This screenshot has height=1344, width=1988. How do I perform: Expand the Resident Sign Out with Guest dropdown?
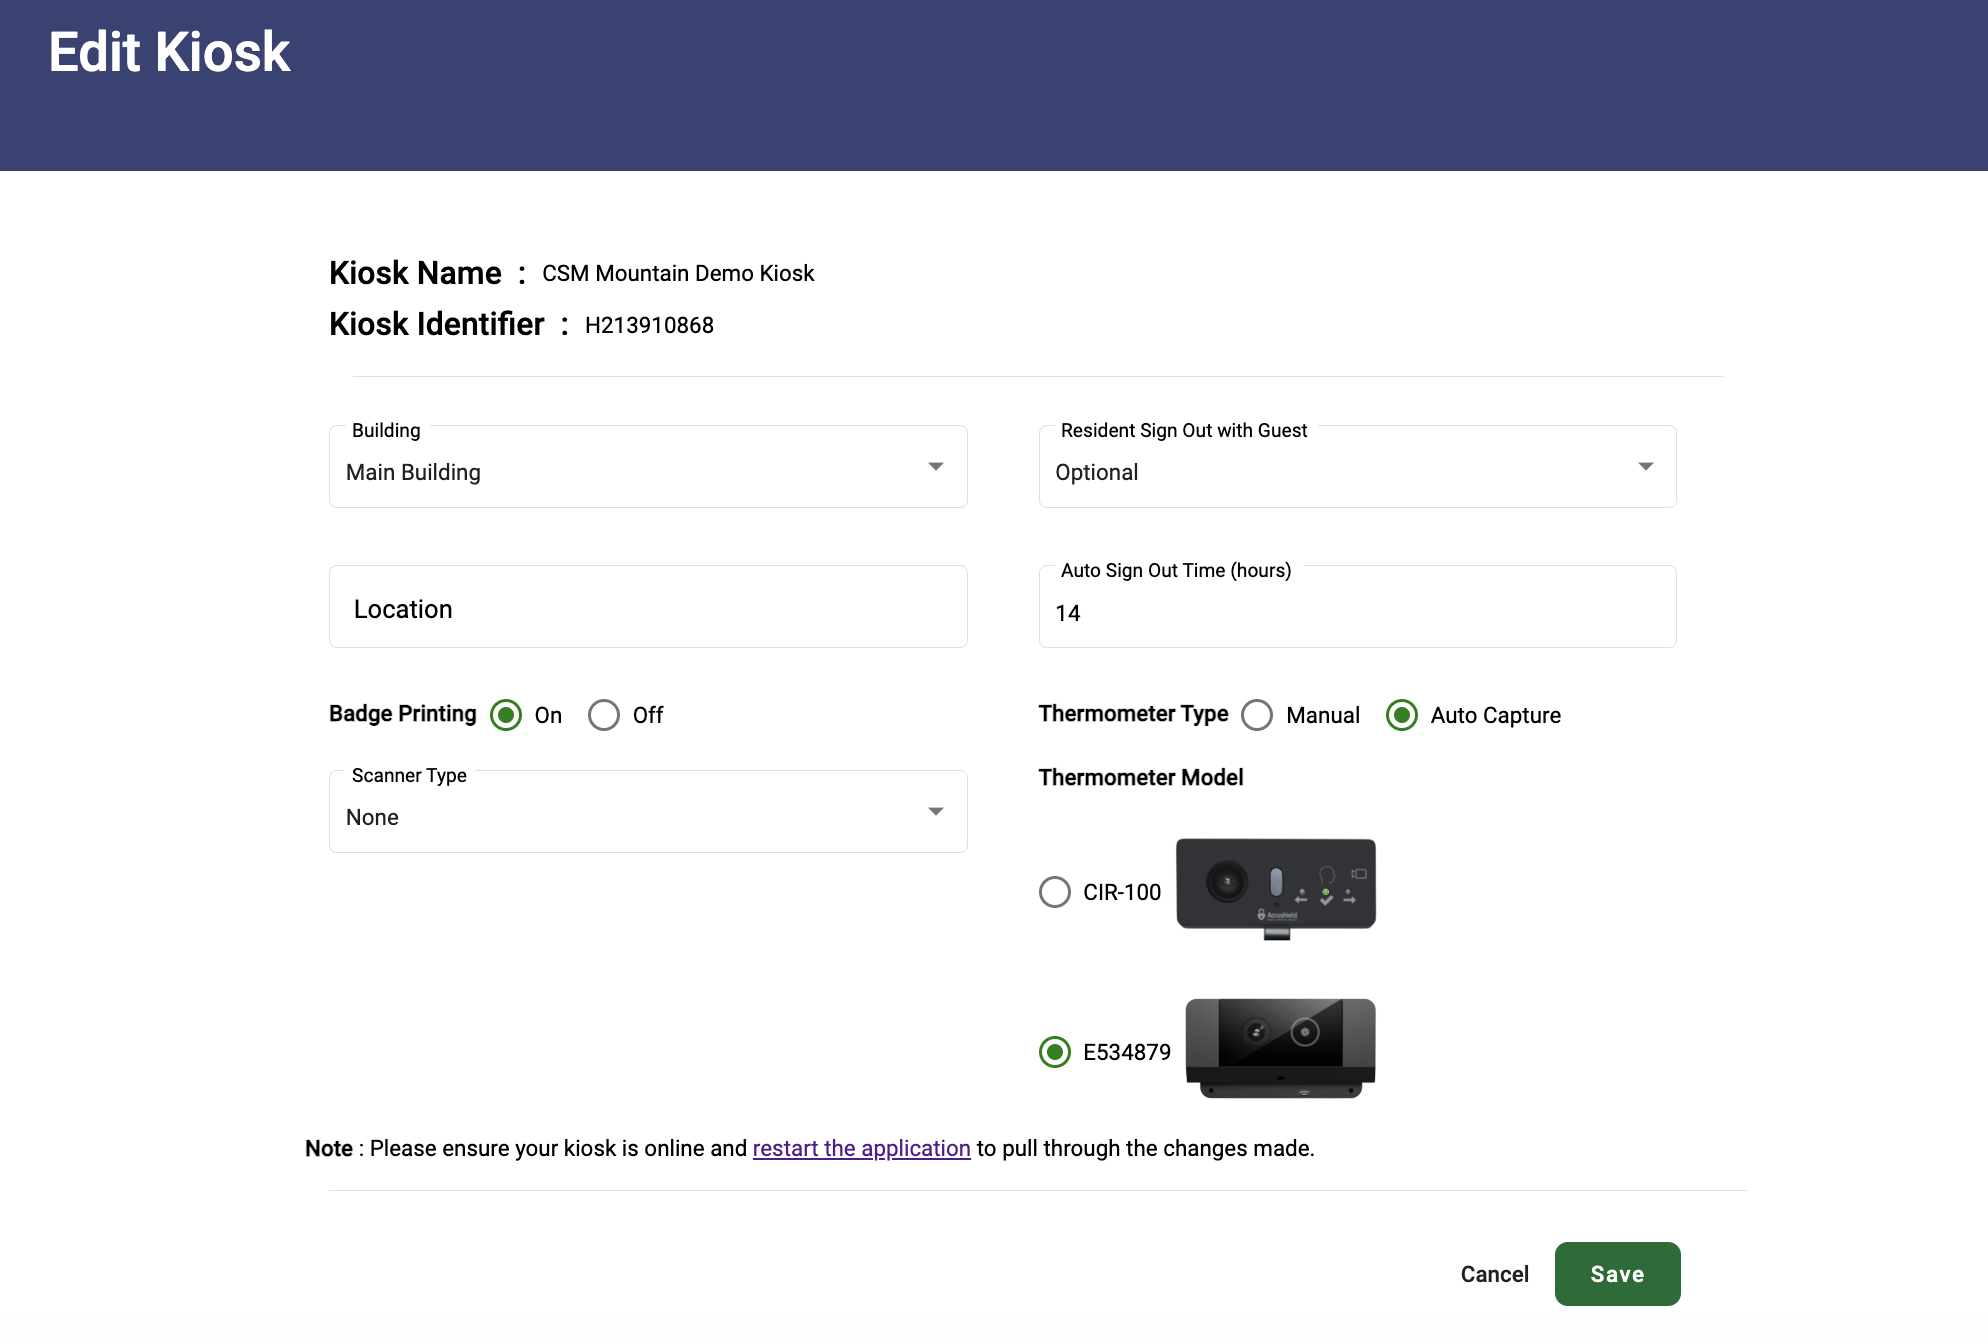tap(1356, 466)
